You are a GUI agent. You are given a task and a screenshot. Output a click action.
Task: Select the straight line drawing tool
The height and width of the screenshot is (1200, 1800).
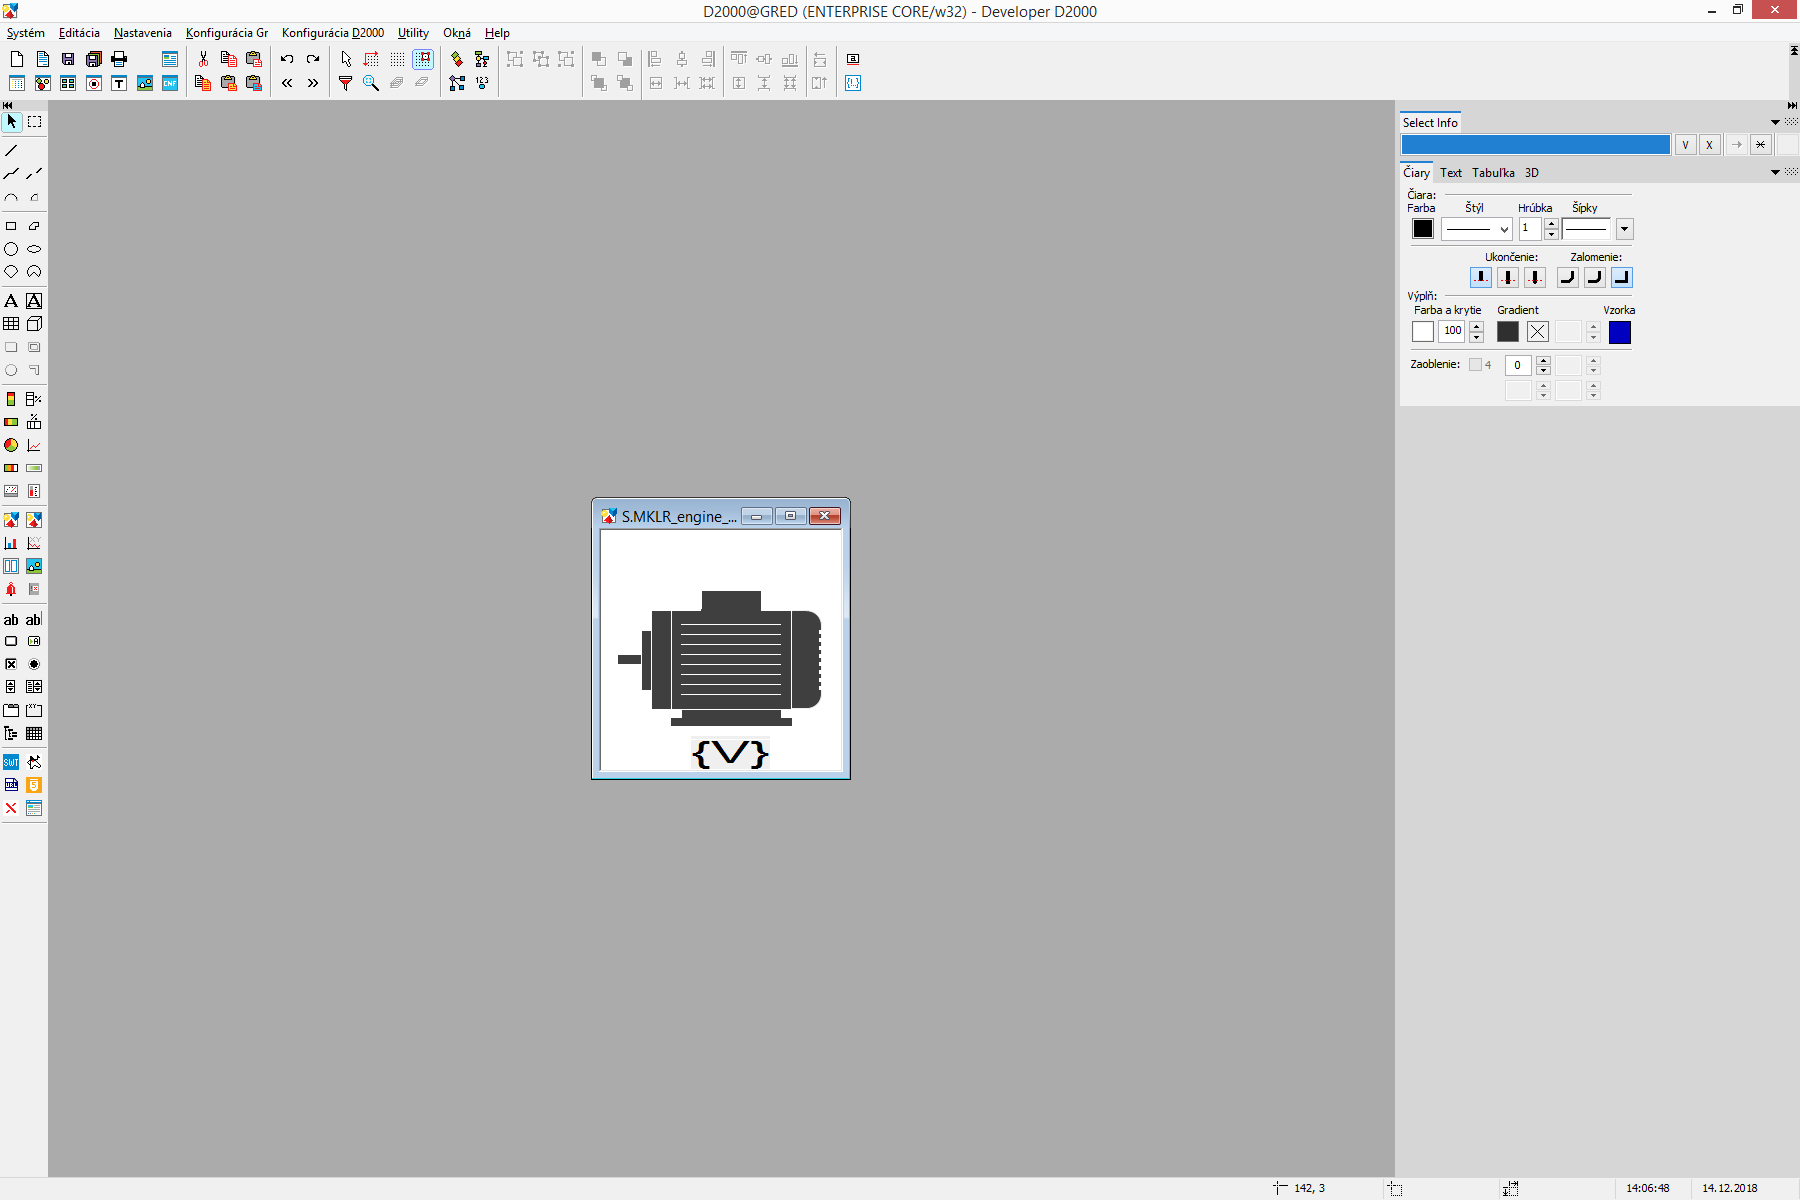tap(11, 150)
